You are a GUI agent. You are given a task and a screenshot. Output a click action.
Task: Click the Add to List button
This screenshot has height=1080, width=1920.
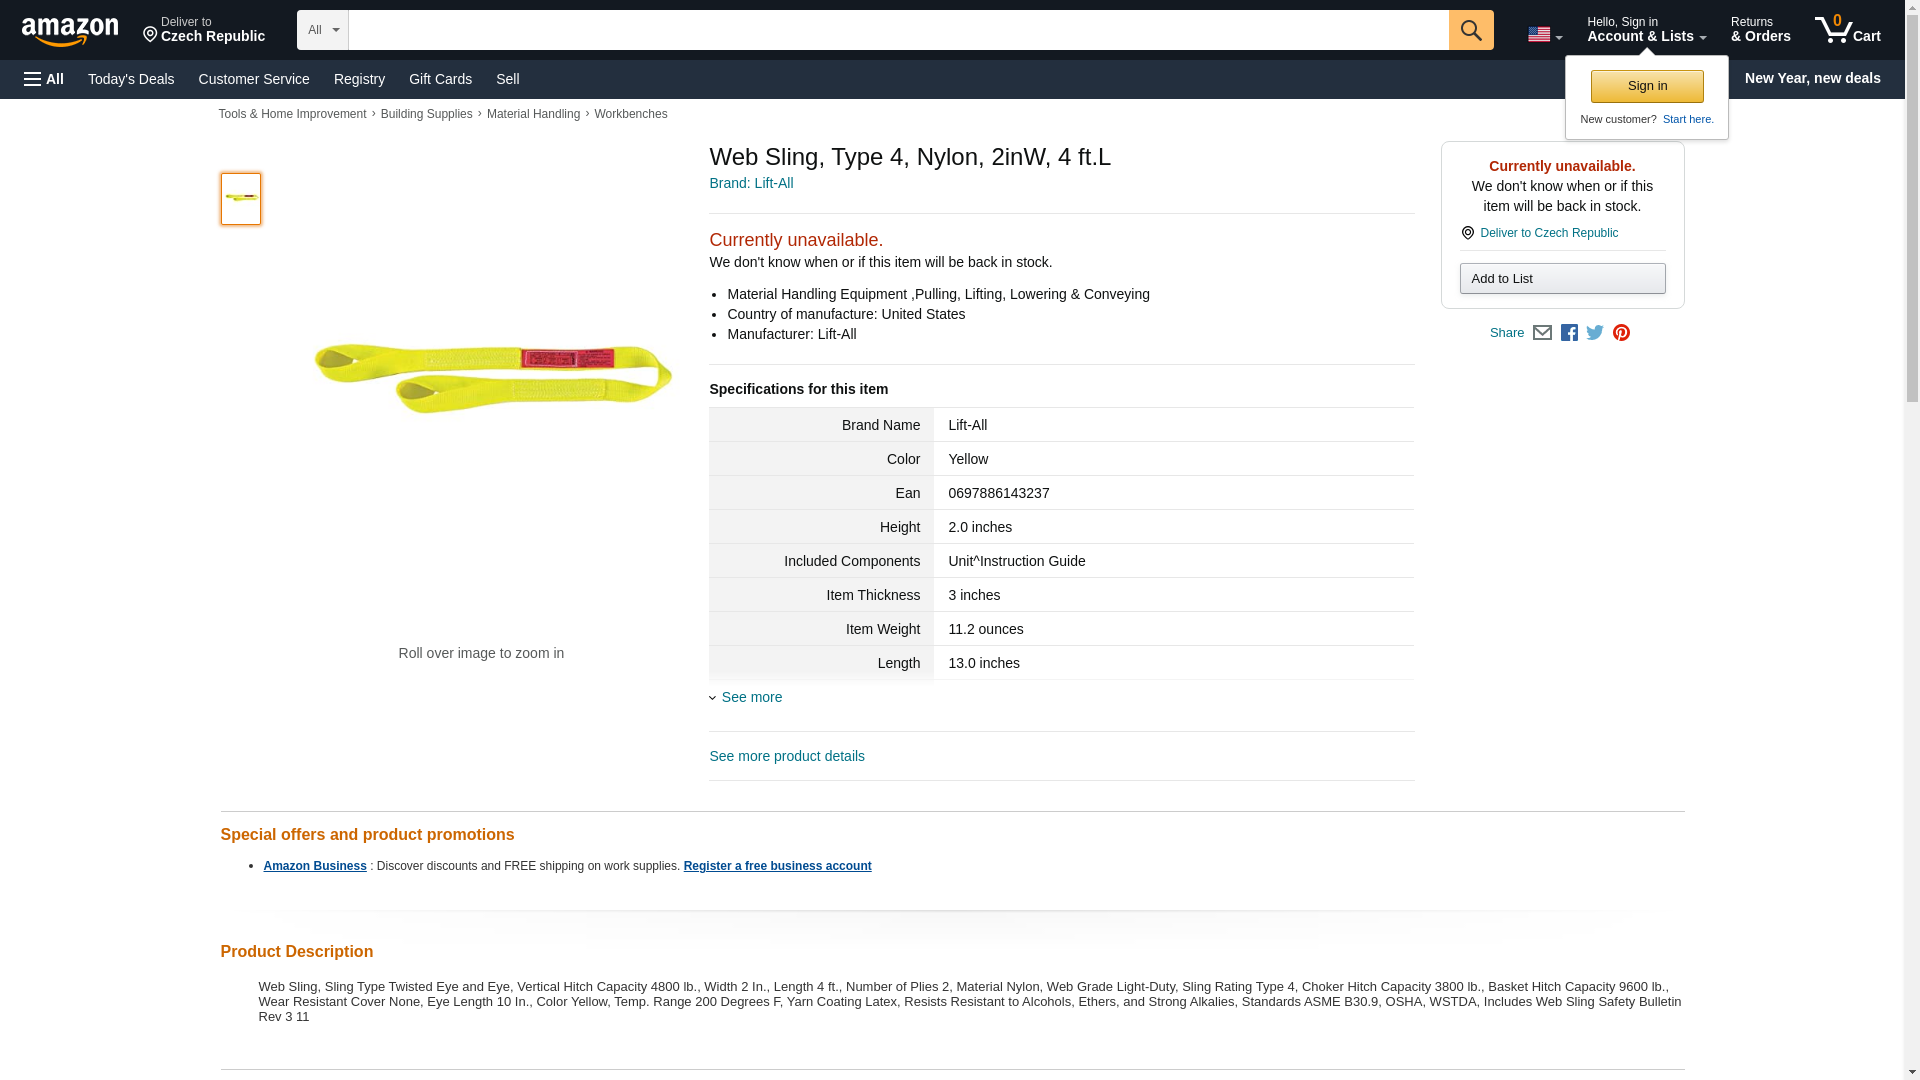1562,279
